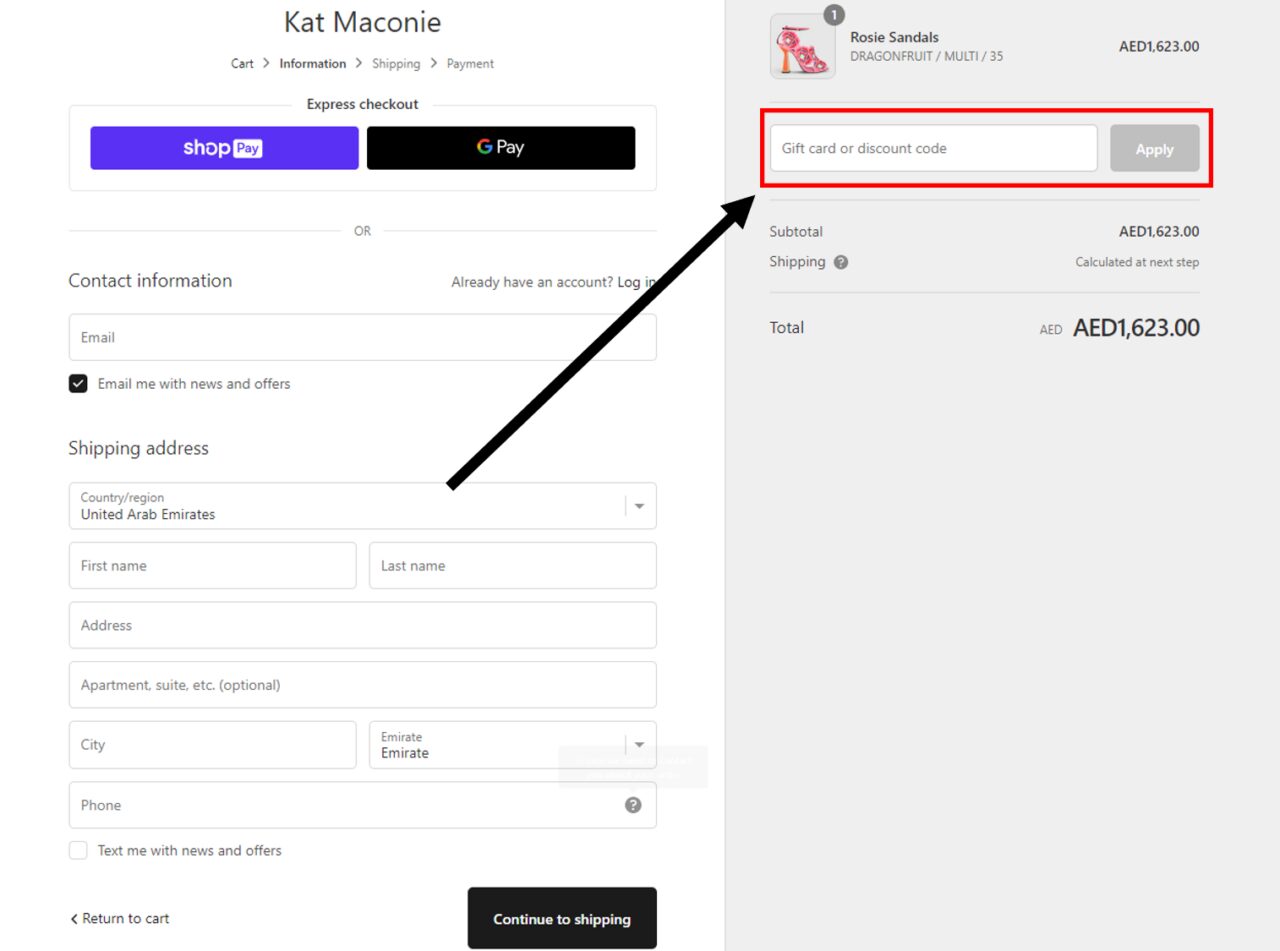Screen dimensions: 1280x951
Task: Click Apply discount code button
Action: 1155,149
